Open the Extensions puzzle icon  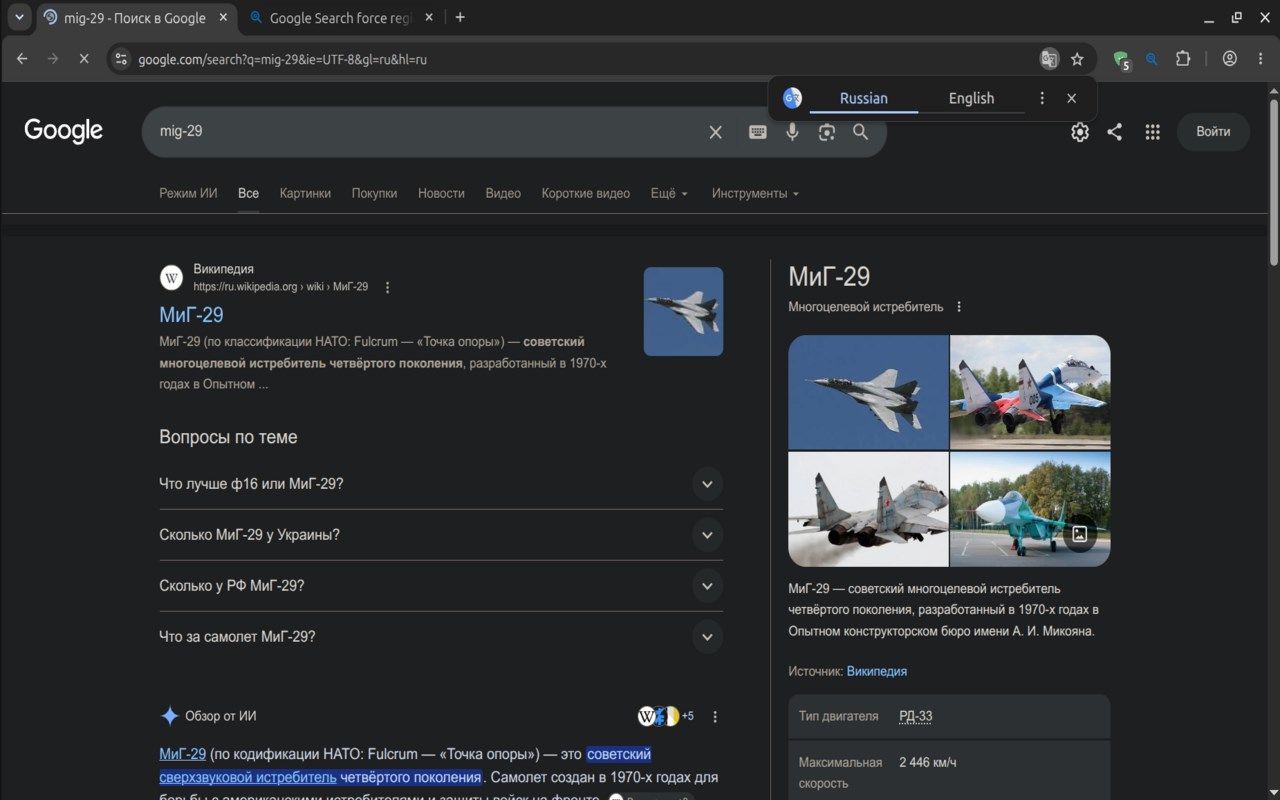click(1183, 59)
